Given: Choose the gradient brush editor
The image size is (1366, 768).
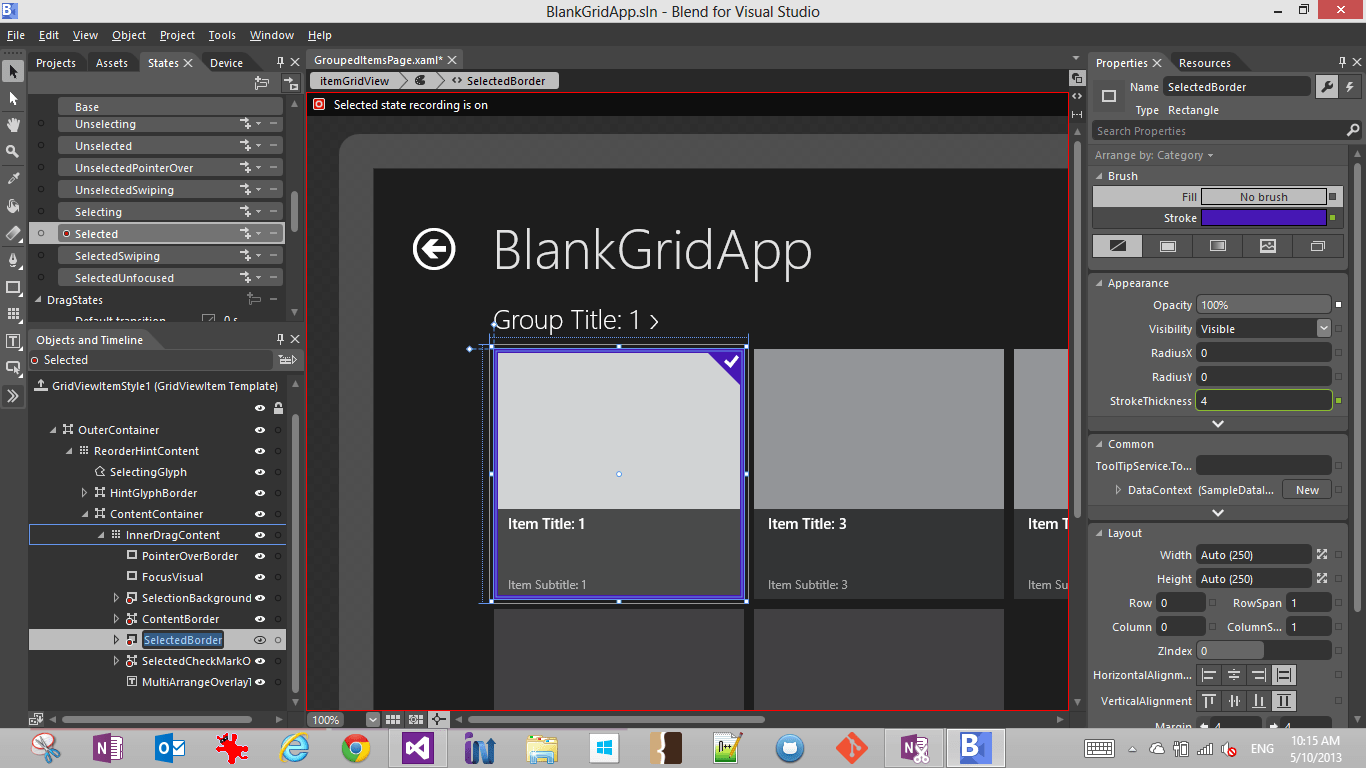Looking at the screenshot, I should (1218, 246).
